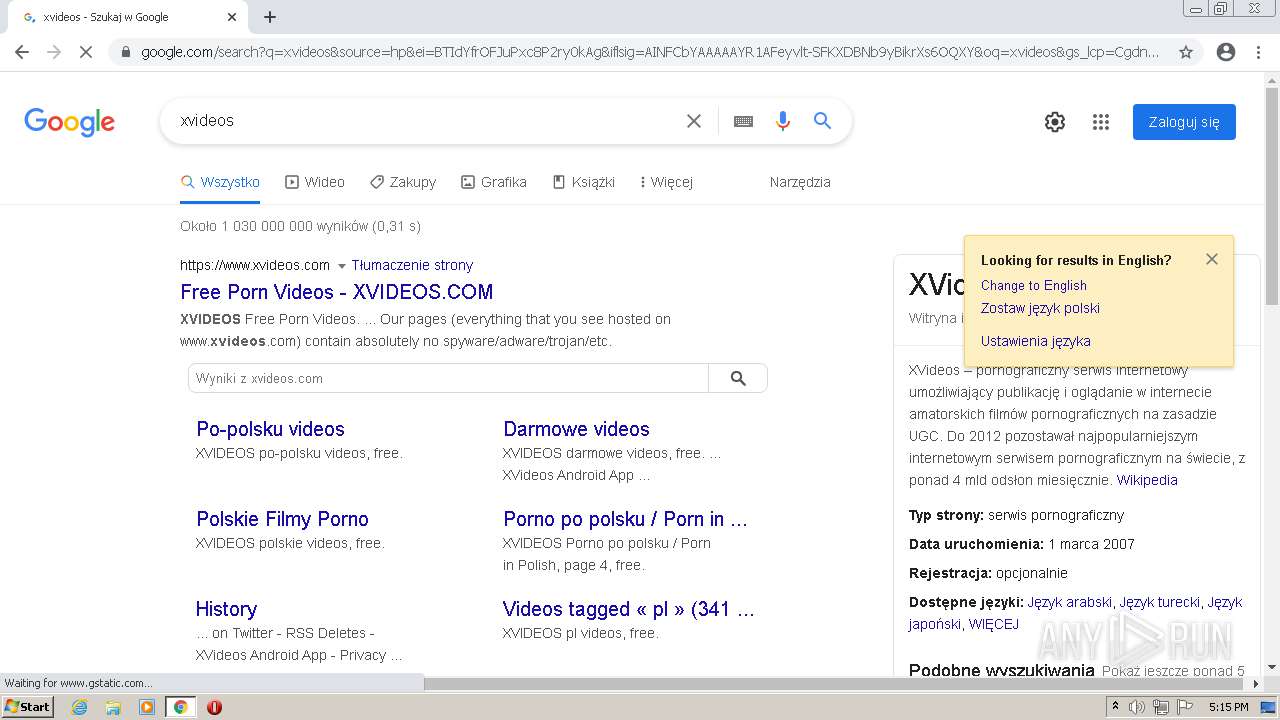The image size is (1280, 720).
Task: Open Internet Explorer from the taskbar
Action: 79,707
